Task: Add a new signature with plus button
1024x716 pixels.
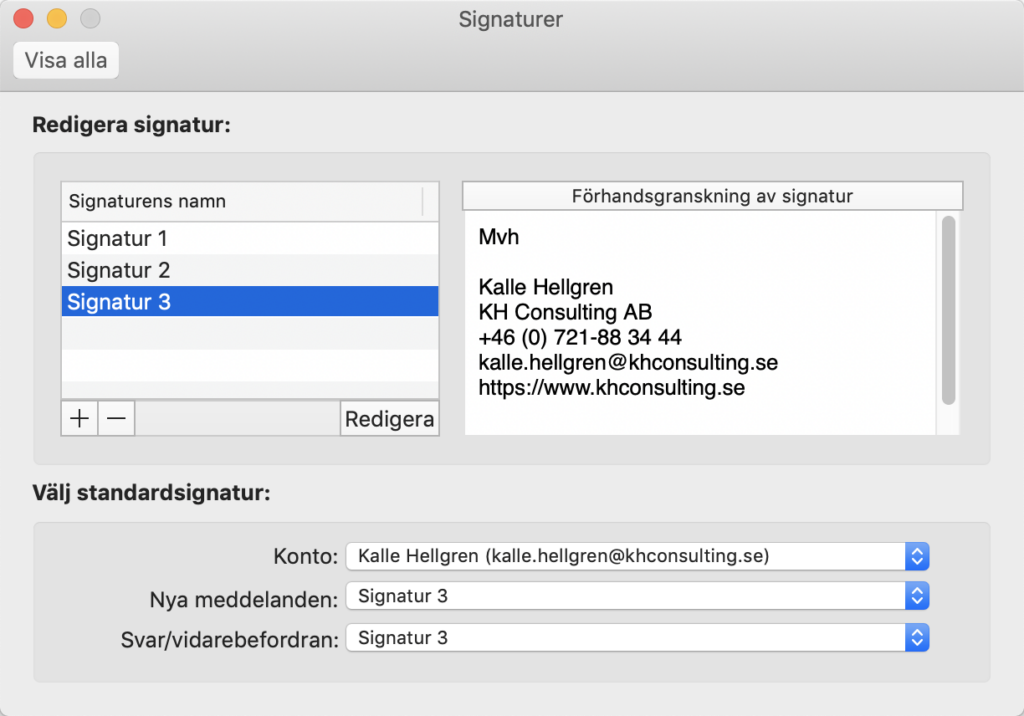Action: 80,418
